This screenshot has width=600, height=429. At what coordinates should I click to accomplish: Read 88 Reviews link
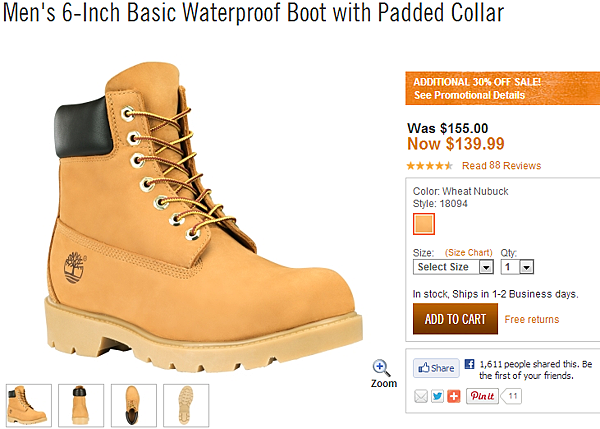[x=502, y=166]
